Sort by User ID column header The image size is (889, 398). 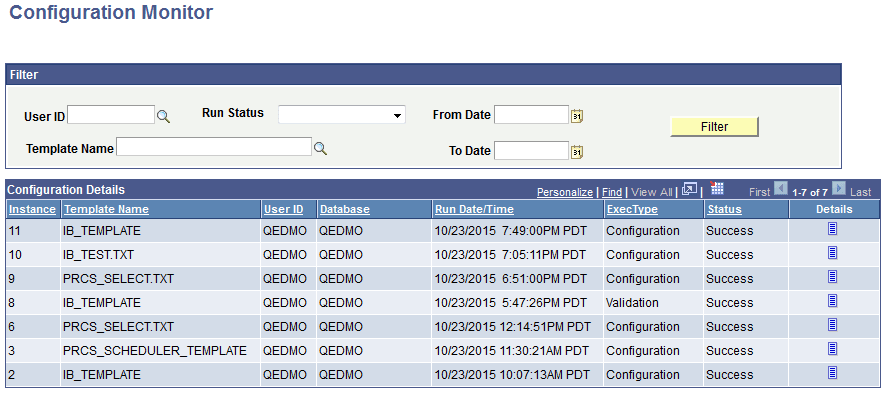pyautogui.click(x=283, y=209)
